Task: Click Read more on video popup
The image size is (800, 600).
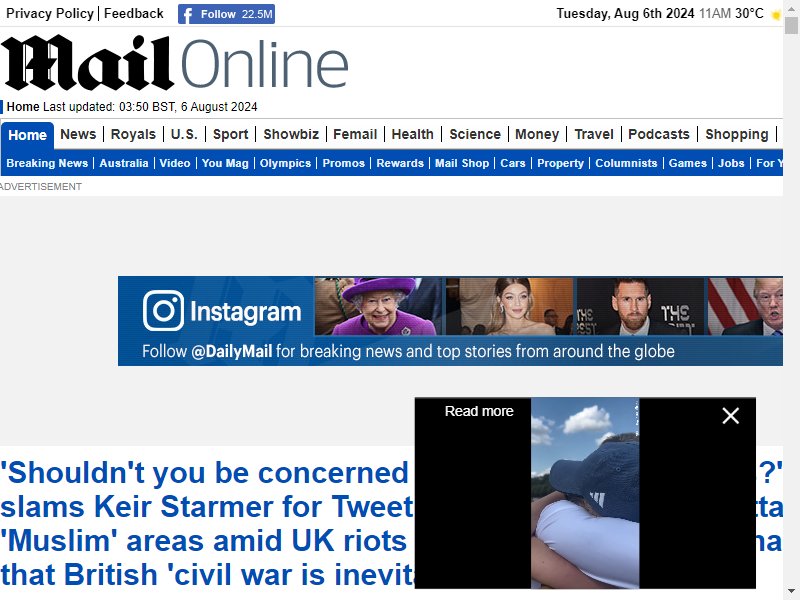Action: tap(479, 411)
